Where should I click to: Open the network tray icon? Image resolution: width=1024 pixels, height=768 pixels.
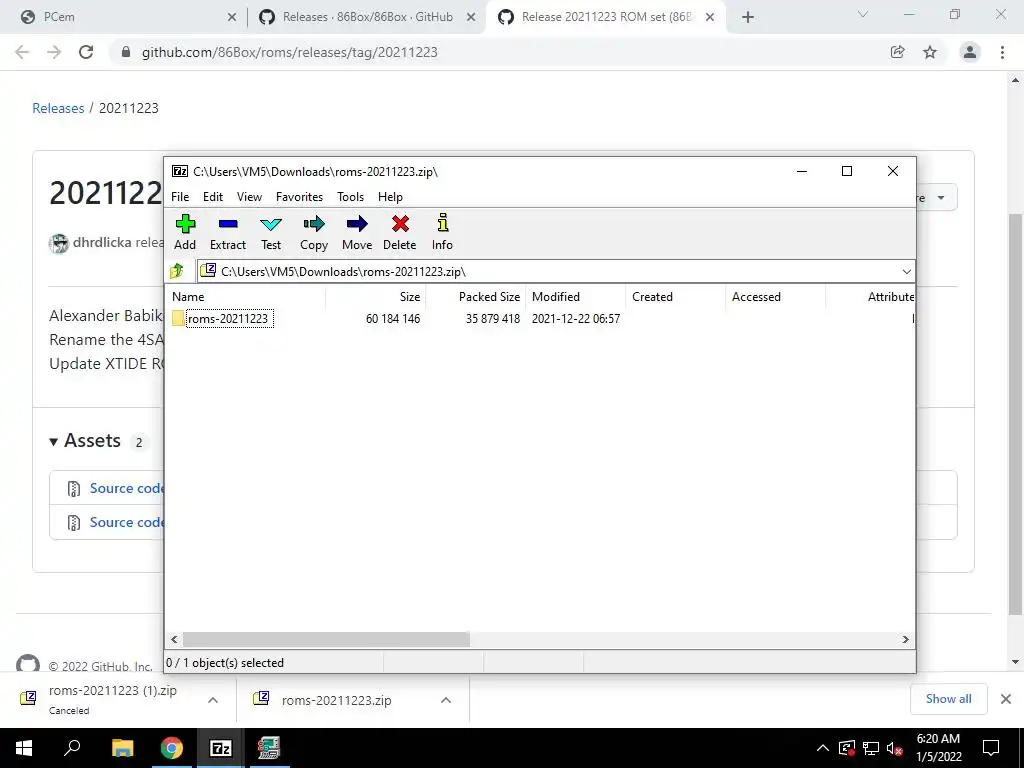click(871, 748)
